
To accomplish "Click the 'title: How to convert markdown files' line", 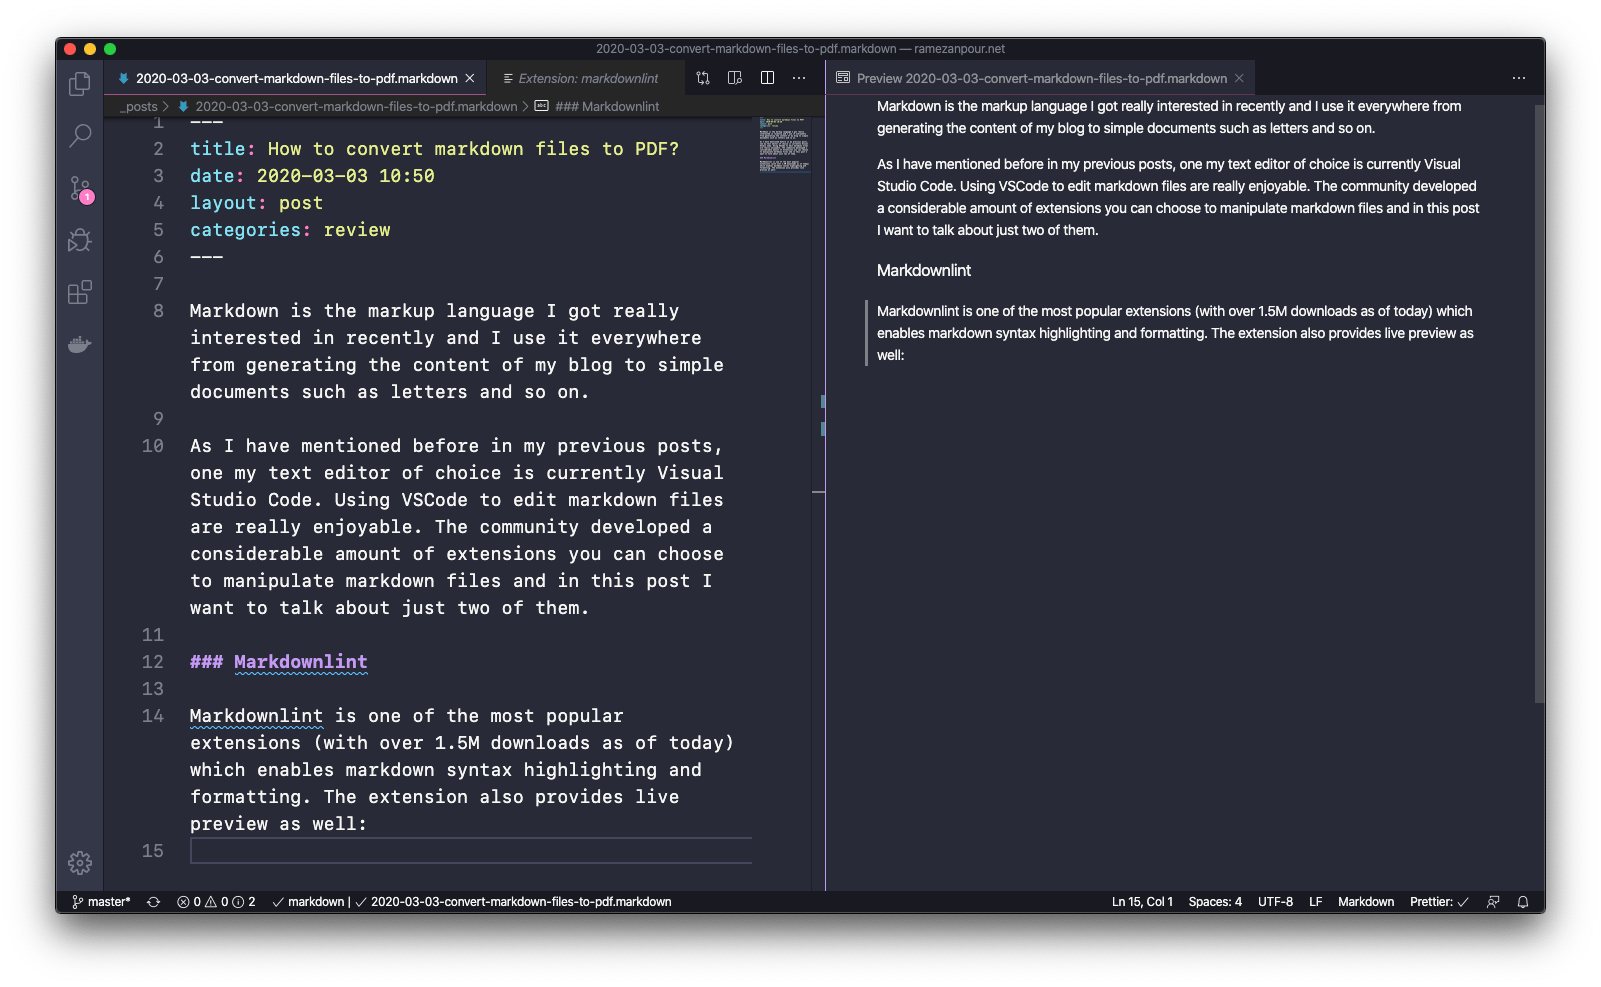I will [435, 149].
